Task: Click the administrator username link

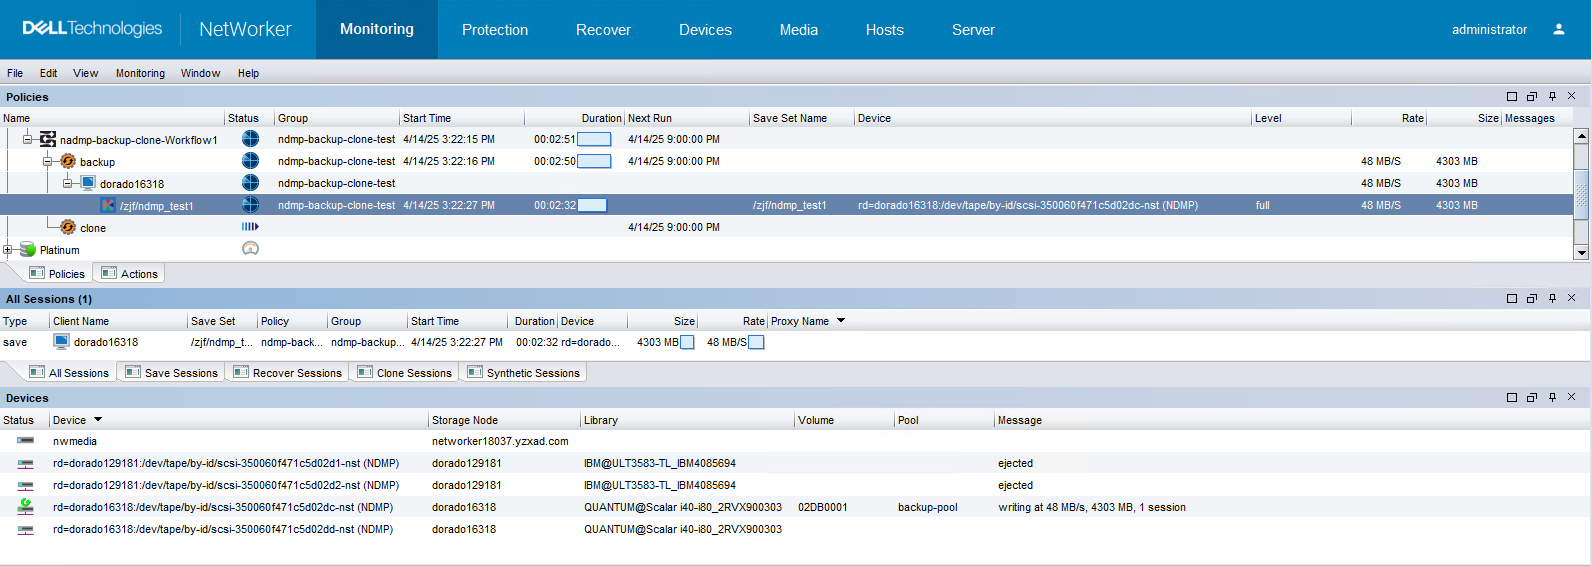Action: pyautogui.click(x=1489, y=29)
